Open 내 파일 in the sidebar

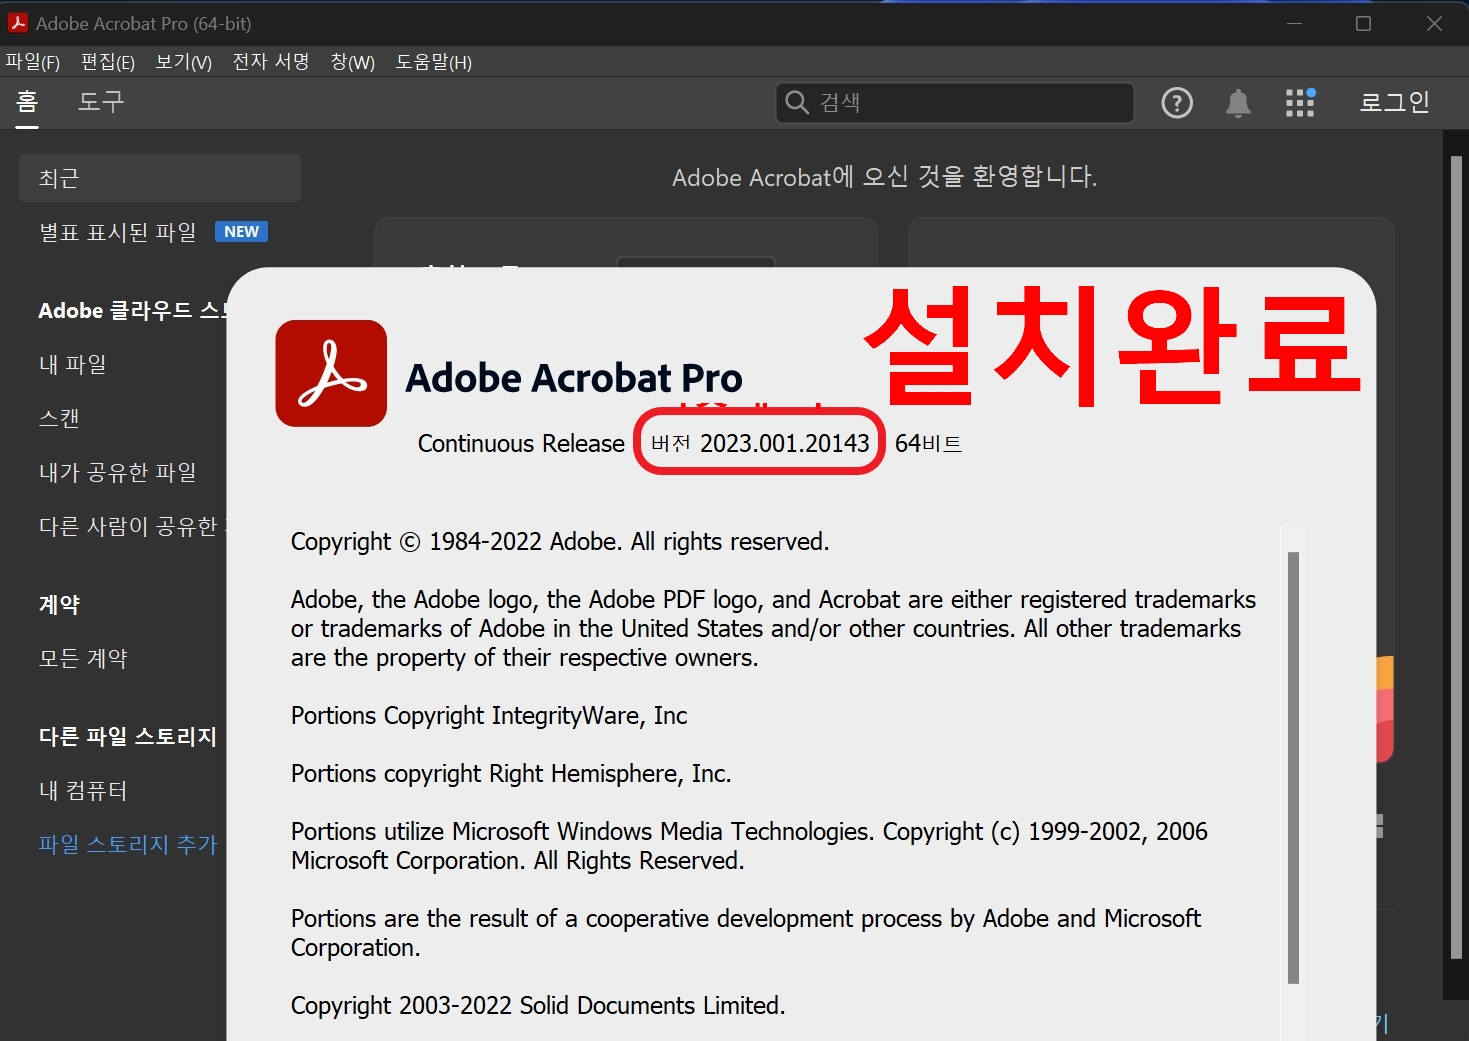click(x=73, y=364)
